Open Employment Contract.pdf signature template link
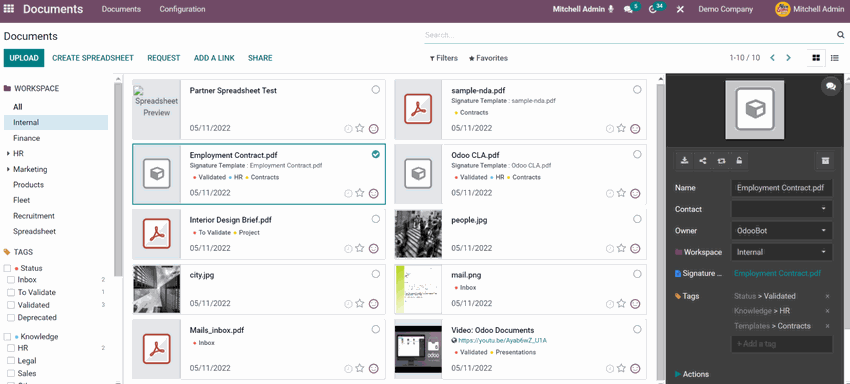The width and height of the screenshot is (850, 384). (777, 273)
